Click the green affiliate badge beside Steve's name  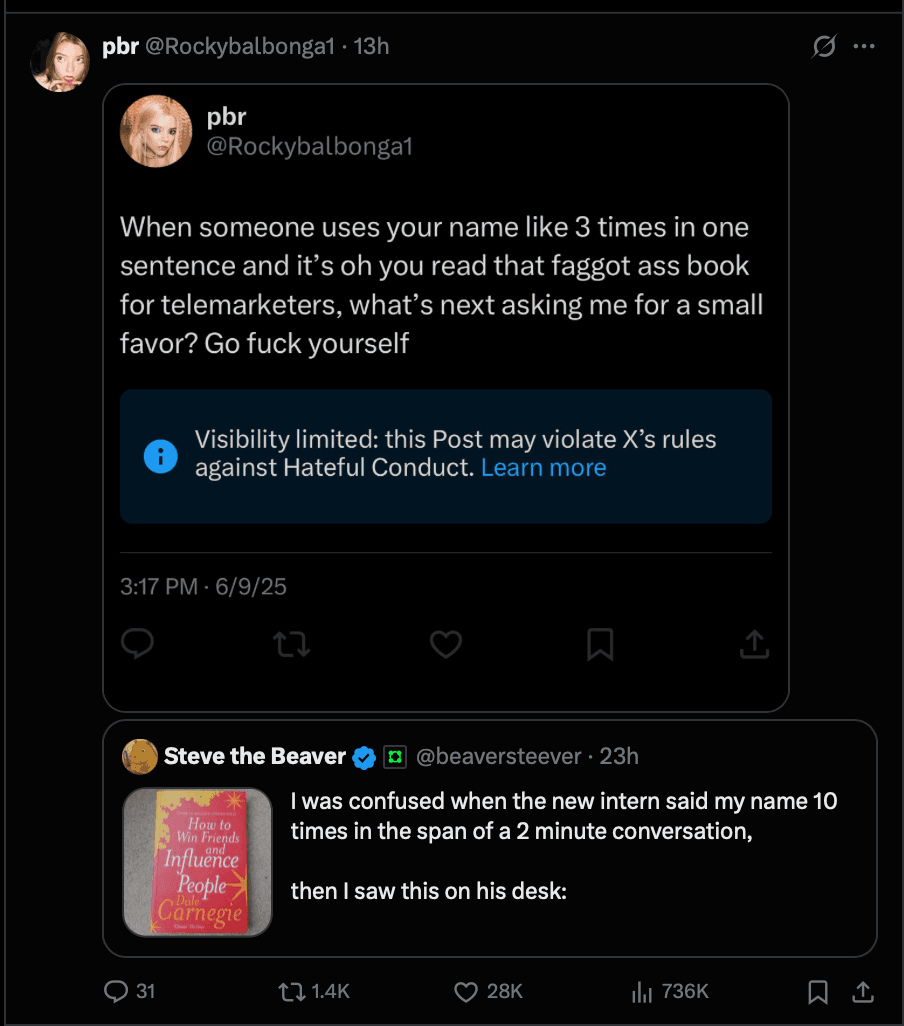(x=393, y=757)
